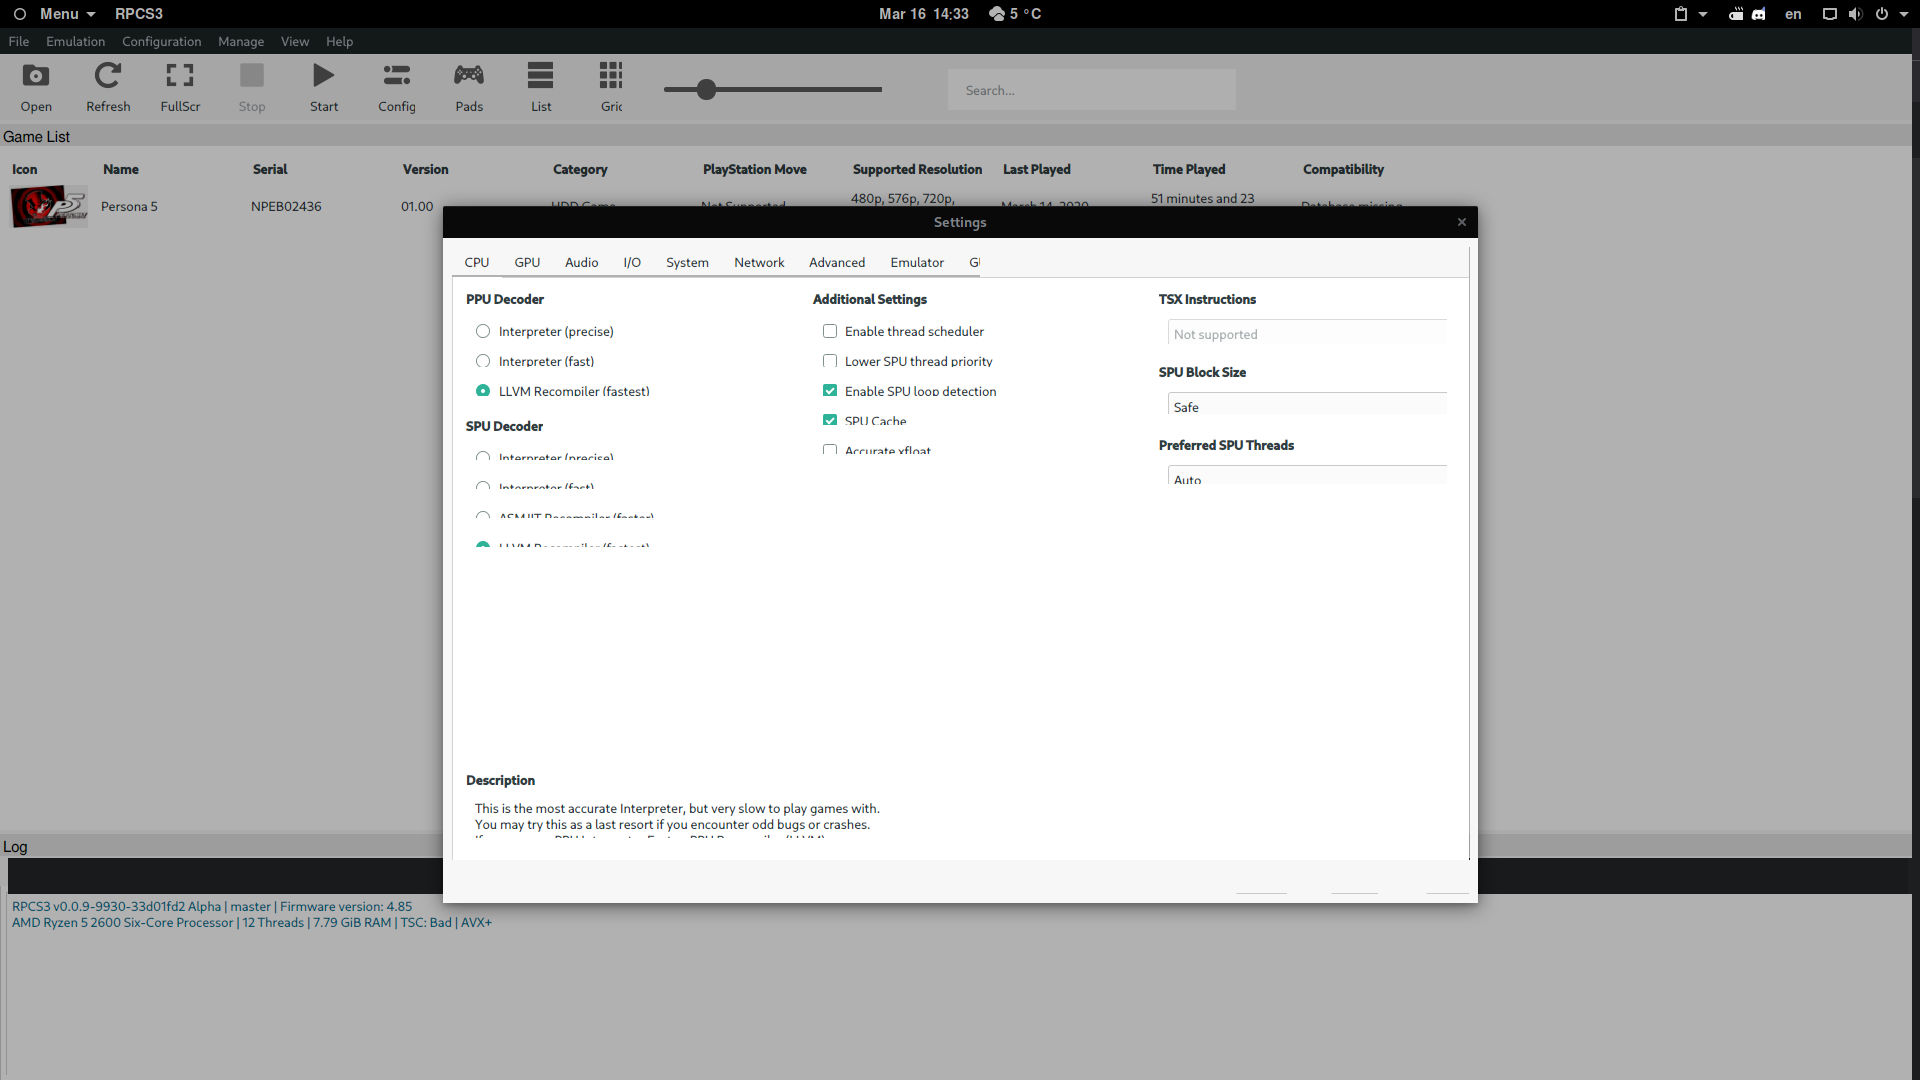The width and height of the screenshot is (1920, 1080).
Task: Start emulation with the Start icon
Action: point(322,87)
